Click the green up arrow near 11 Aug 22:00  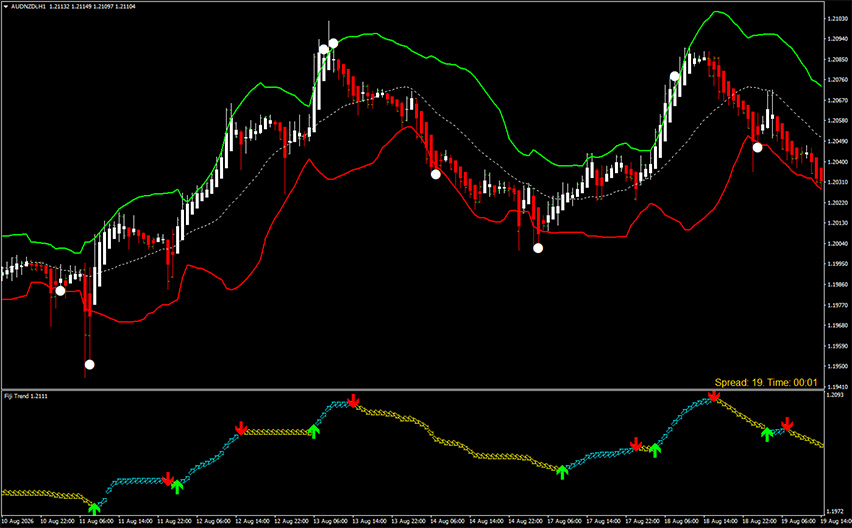coord(177,487)
